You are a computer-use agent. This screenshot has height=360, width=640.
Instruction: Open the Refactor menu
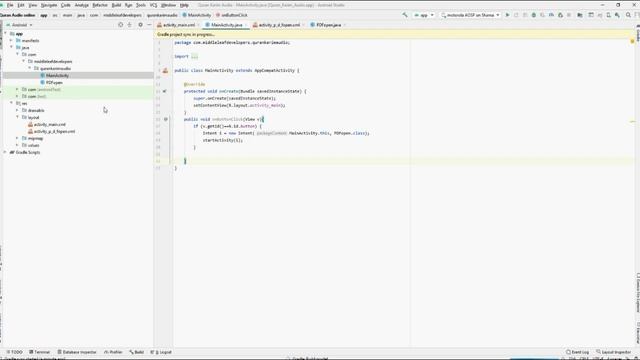click(100, 5)
